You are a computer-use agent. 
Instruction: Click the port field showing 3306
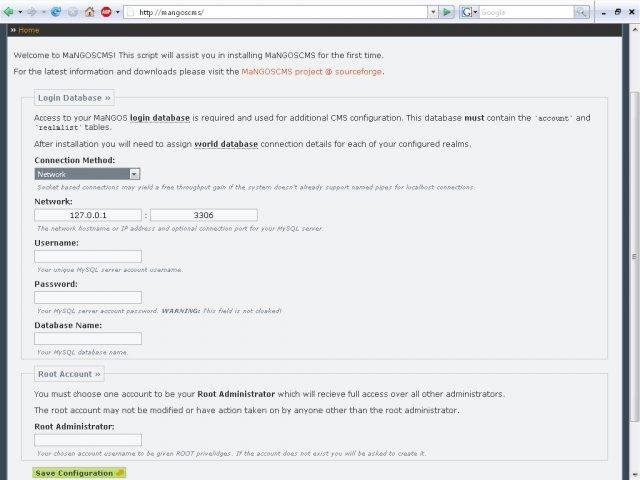(204, 215)
